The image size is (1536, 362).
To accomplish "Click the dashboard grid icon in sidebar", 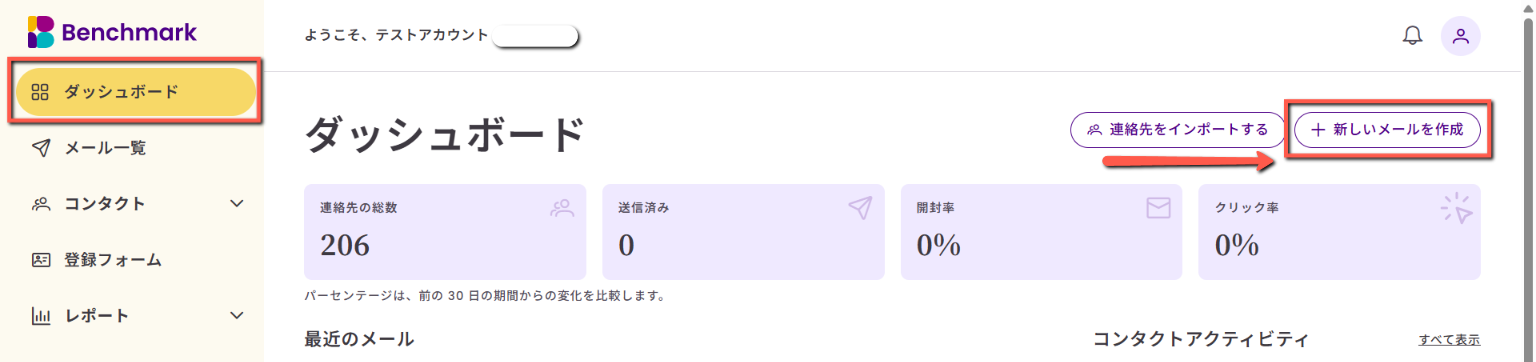I will (x=40, y=93).
